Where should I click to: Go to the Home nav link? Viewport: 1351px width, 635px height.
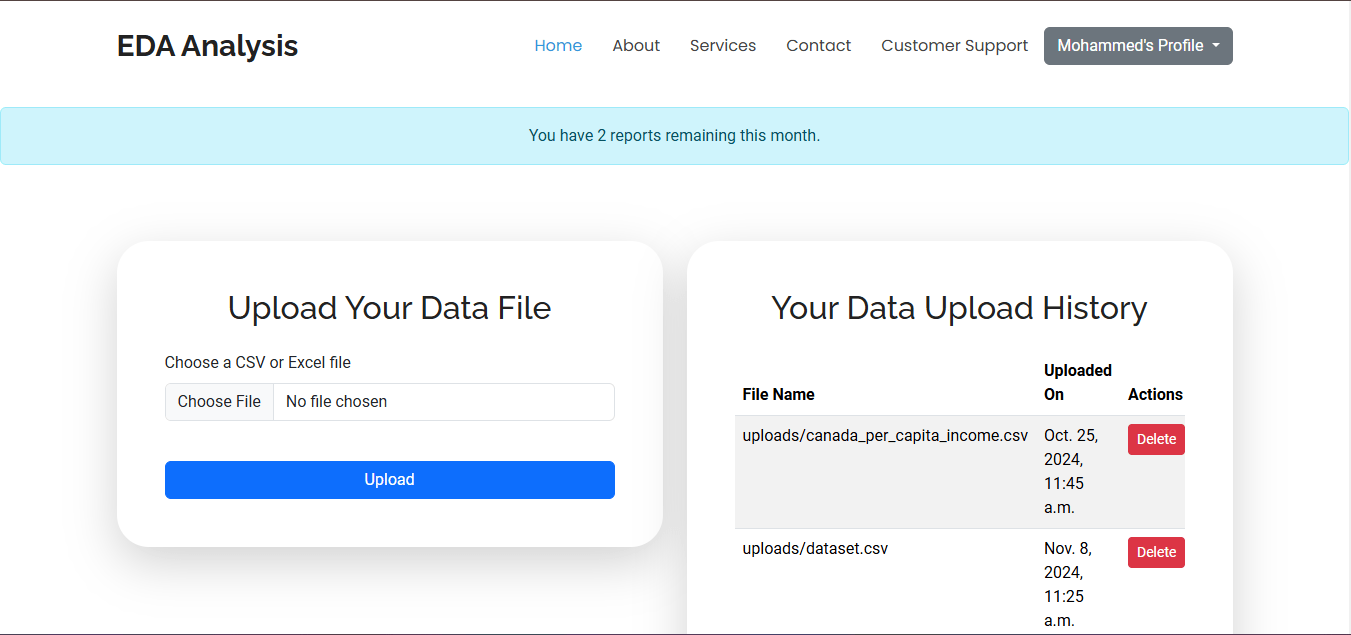tap(558, 46)
